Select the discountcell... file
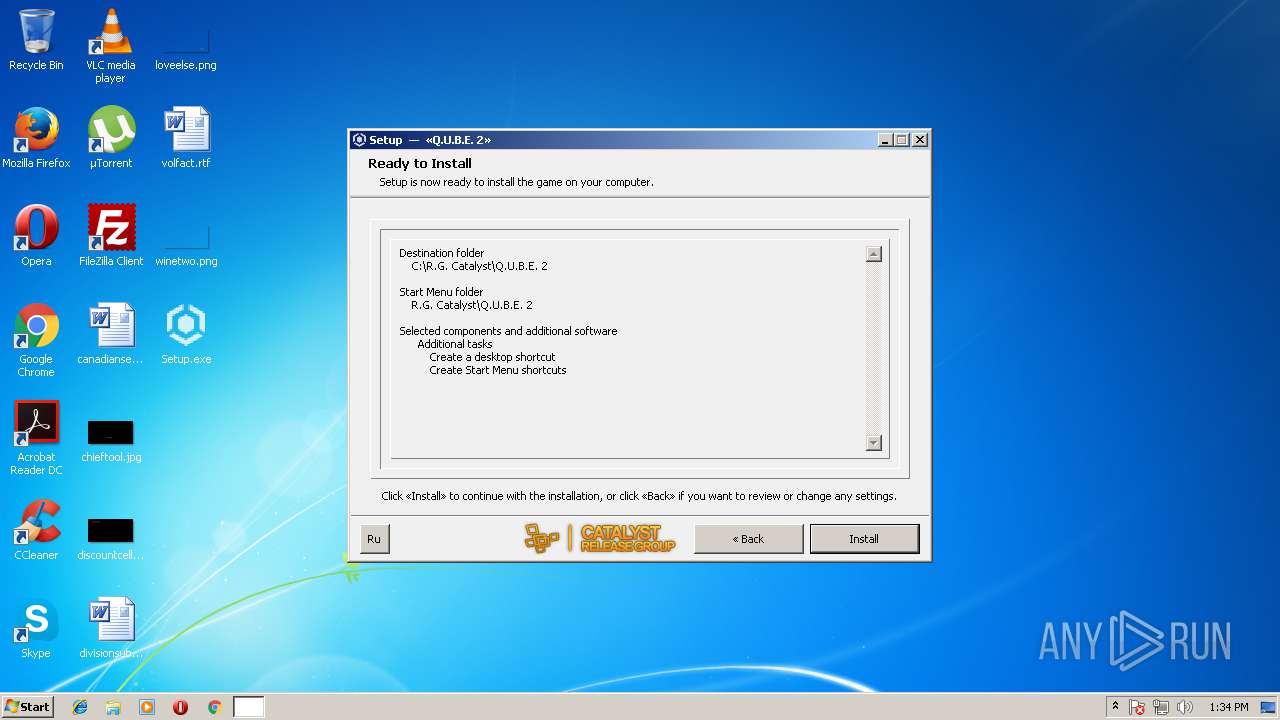Viewport: 1280px width, 720px height. [x=110, y=539]
